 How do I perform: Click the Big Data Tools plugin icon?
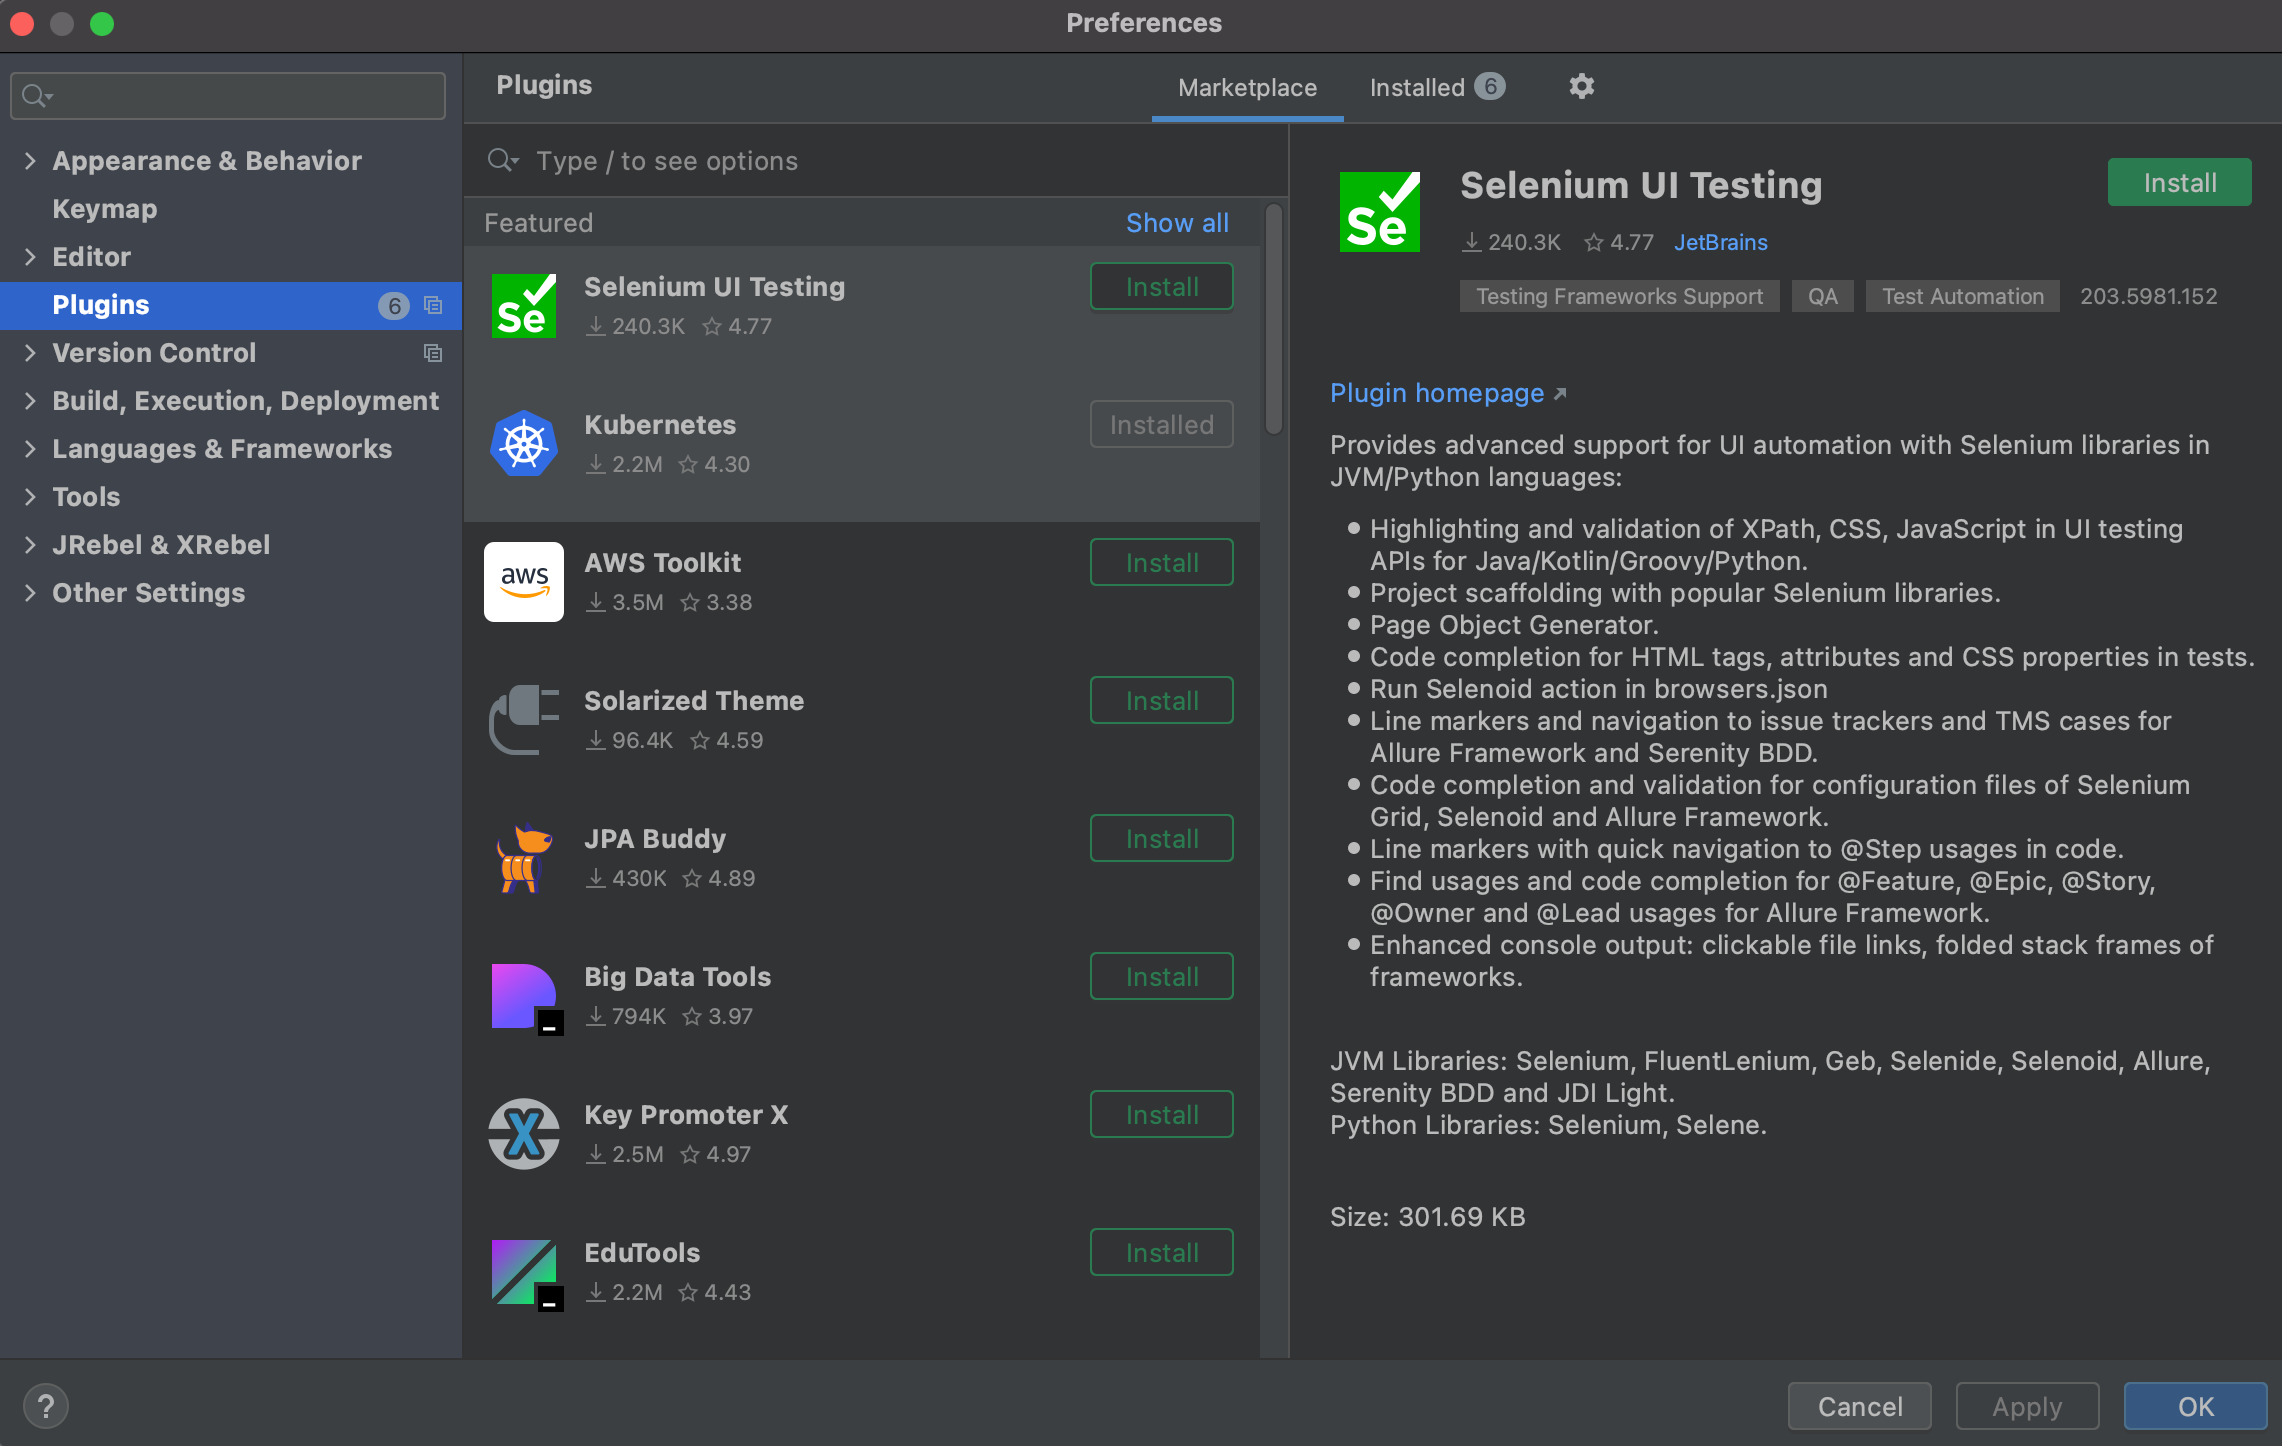point(523,996)
